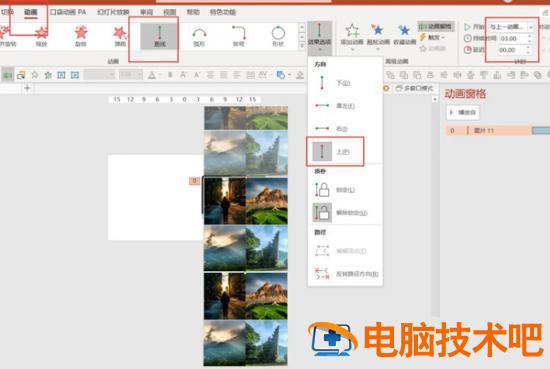
Task: Click the orange animation marker on slide
Action: click(x=194, y=181)
